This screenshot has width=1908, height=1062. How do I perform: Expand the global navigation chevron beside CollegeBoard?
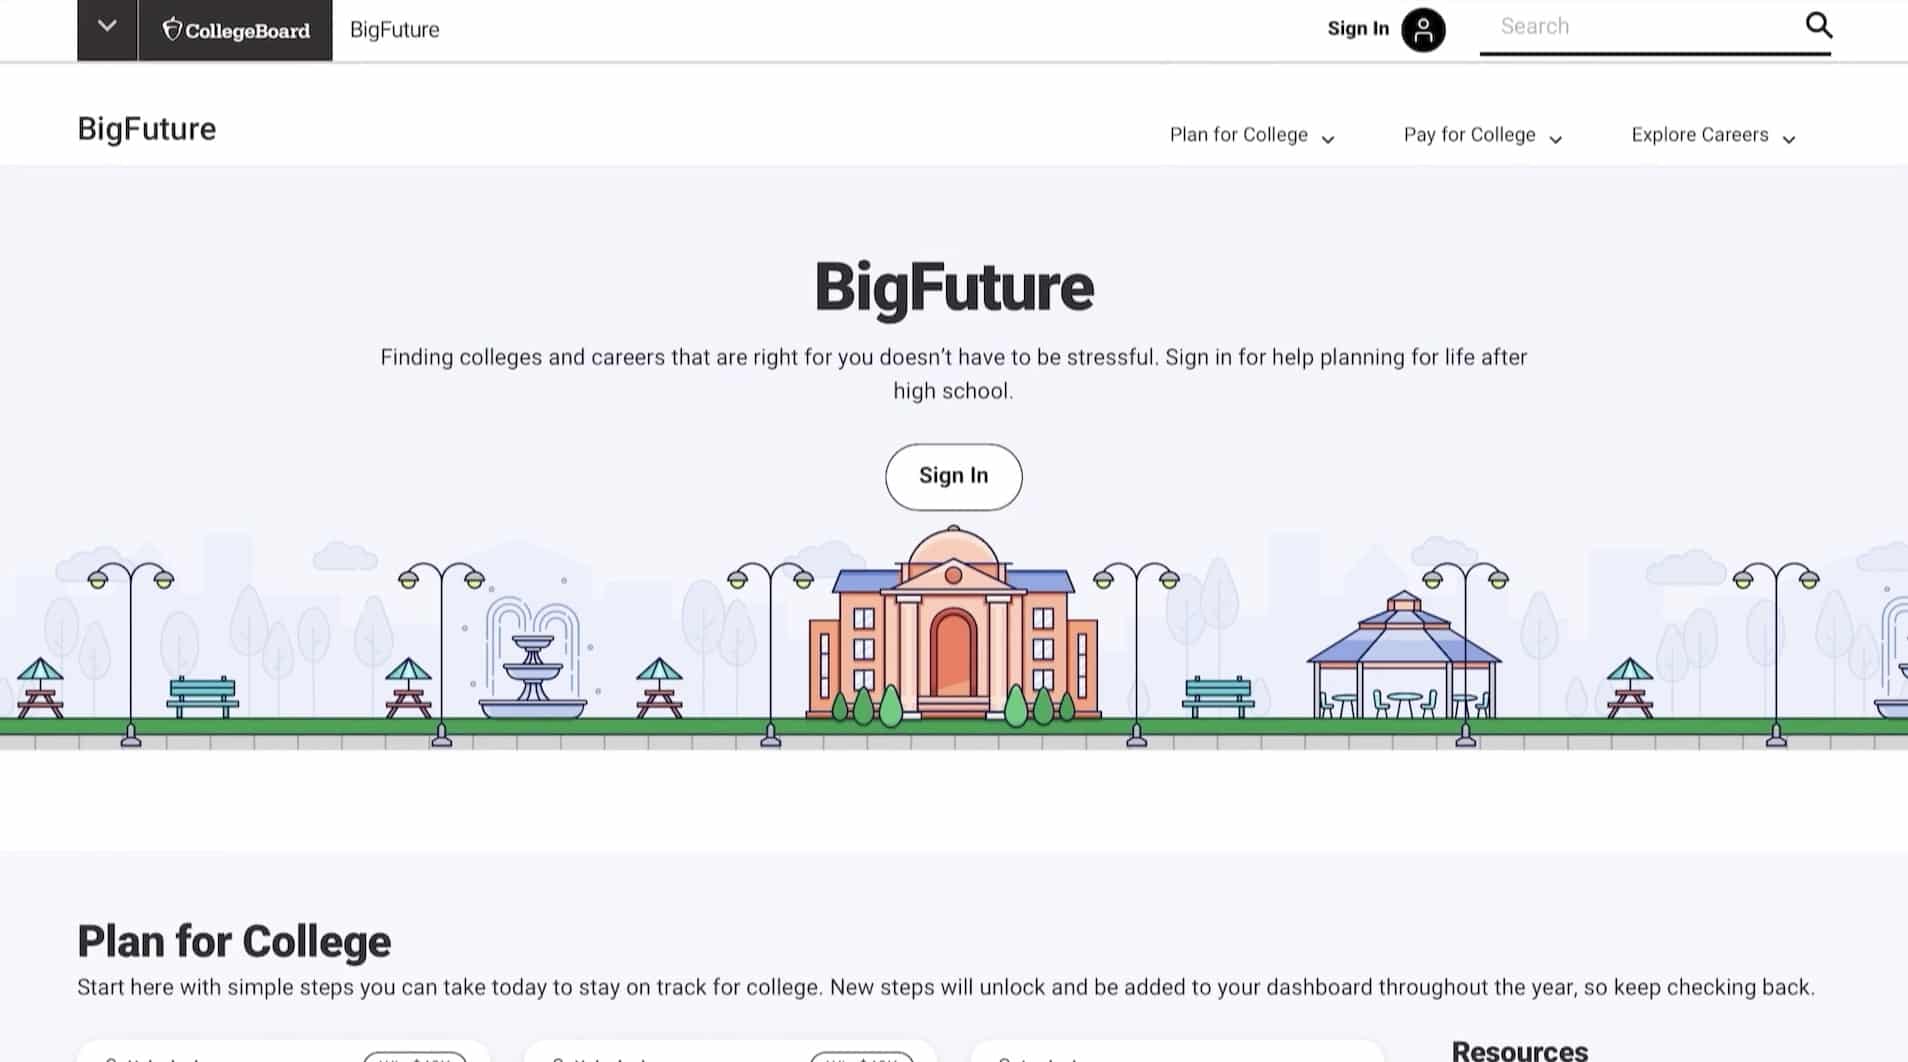pyautogui.click(x=107, y=28)
